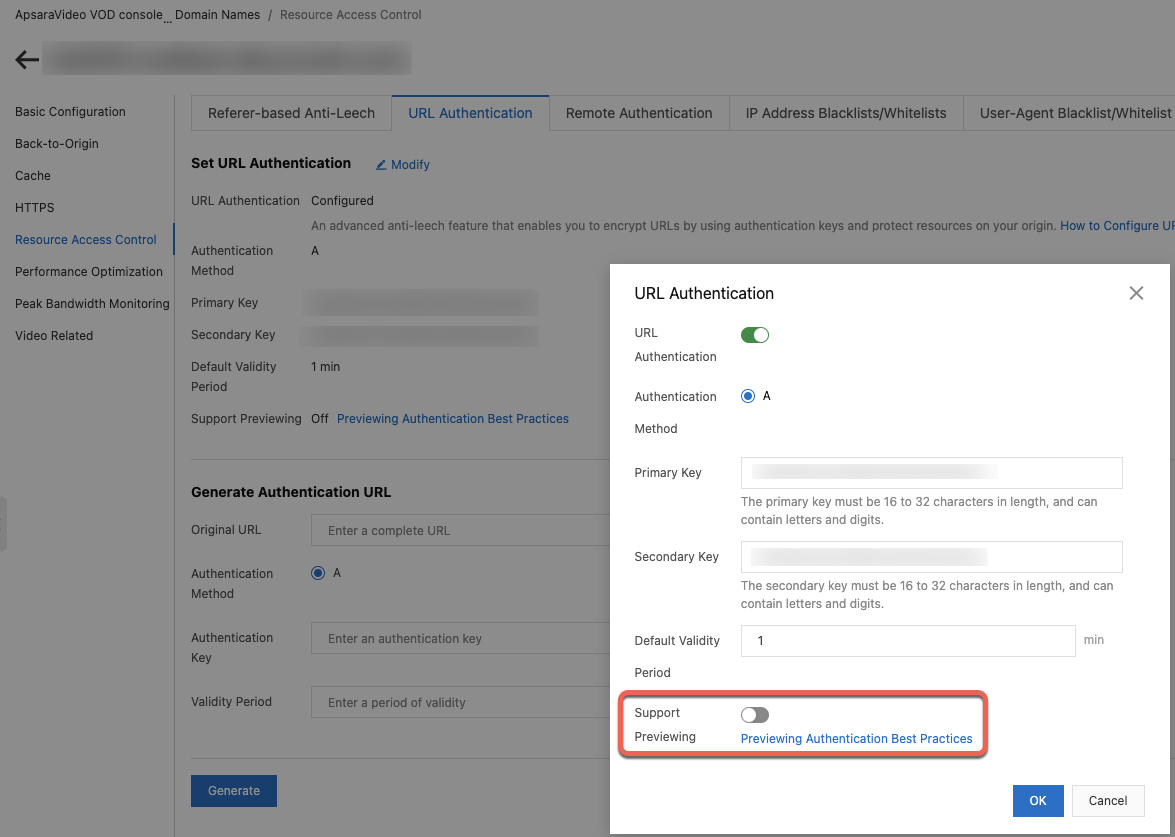Open Remote Authentication tab

639,113
